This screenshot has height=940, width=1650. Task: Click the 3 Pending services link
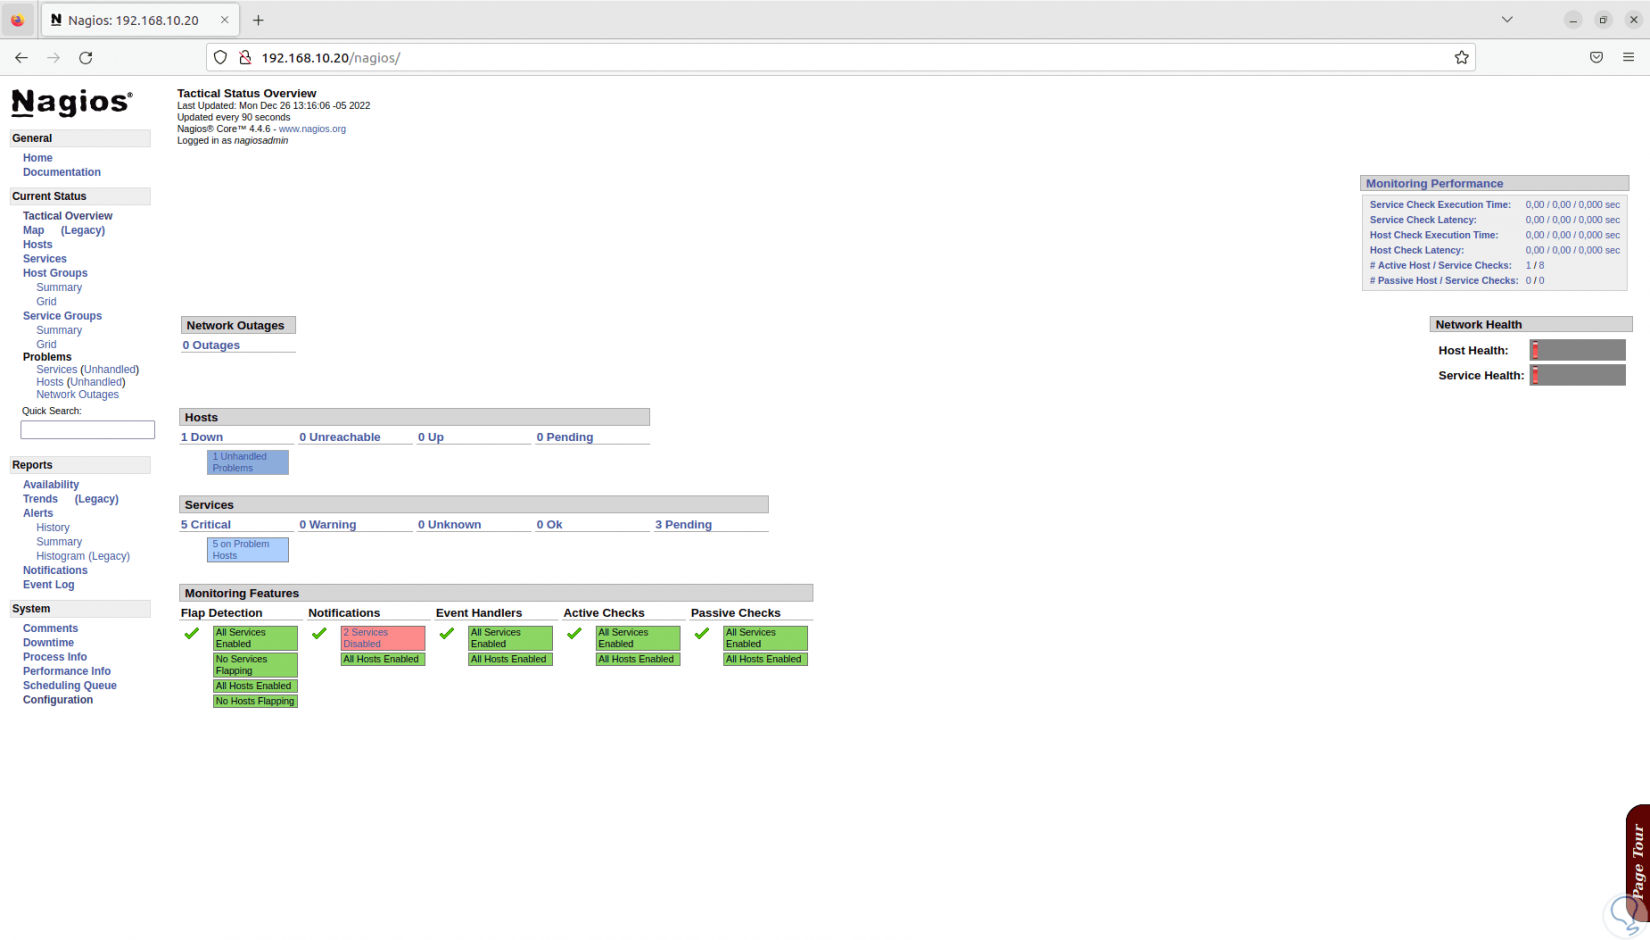pyautogui.click(x=683, y=525)
